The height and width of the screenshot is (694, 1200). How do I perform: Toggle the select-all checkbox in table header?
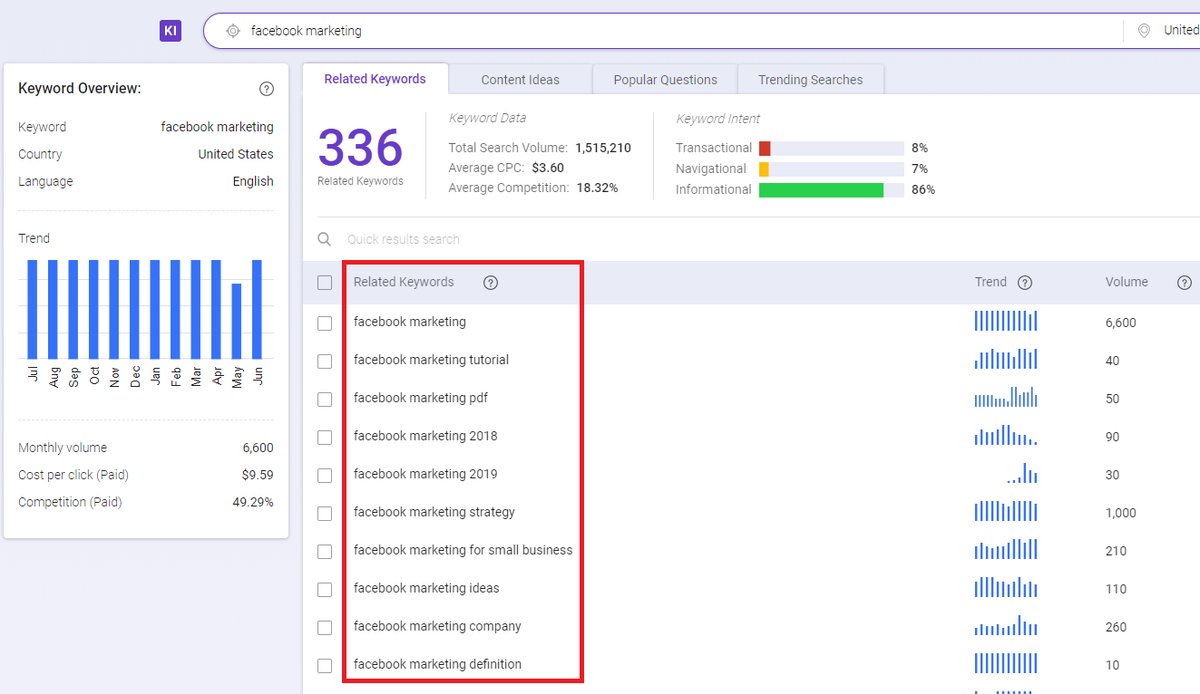tap(325, 283)
